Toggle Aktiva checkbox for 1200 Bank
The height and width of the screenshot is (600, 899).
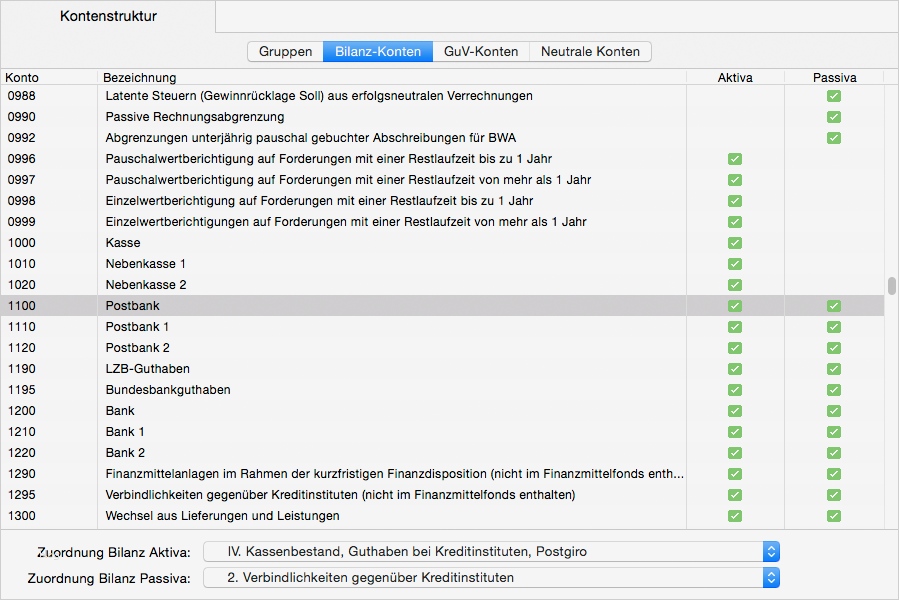735,411
